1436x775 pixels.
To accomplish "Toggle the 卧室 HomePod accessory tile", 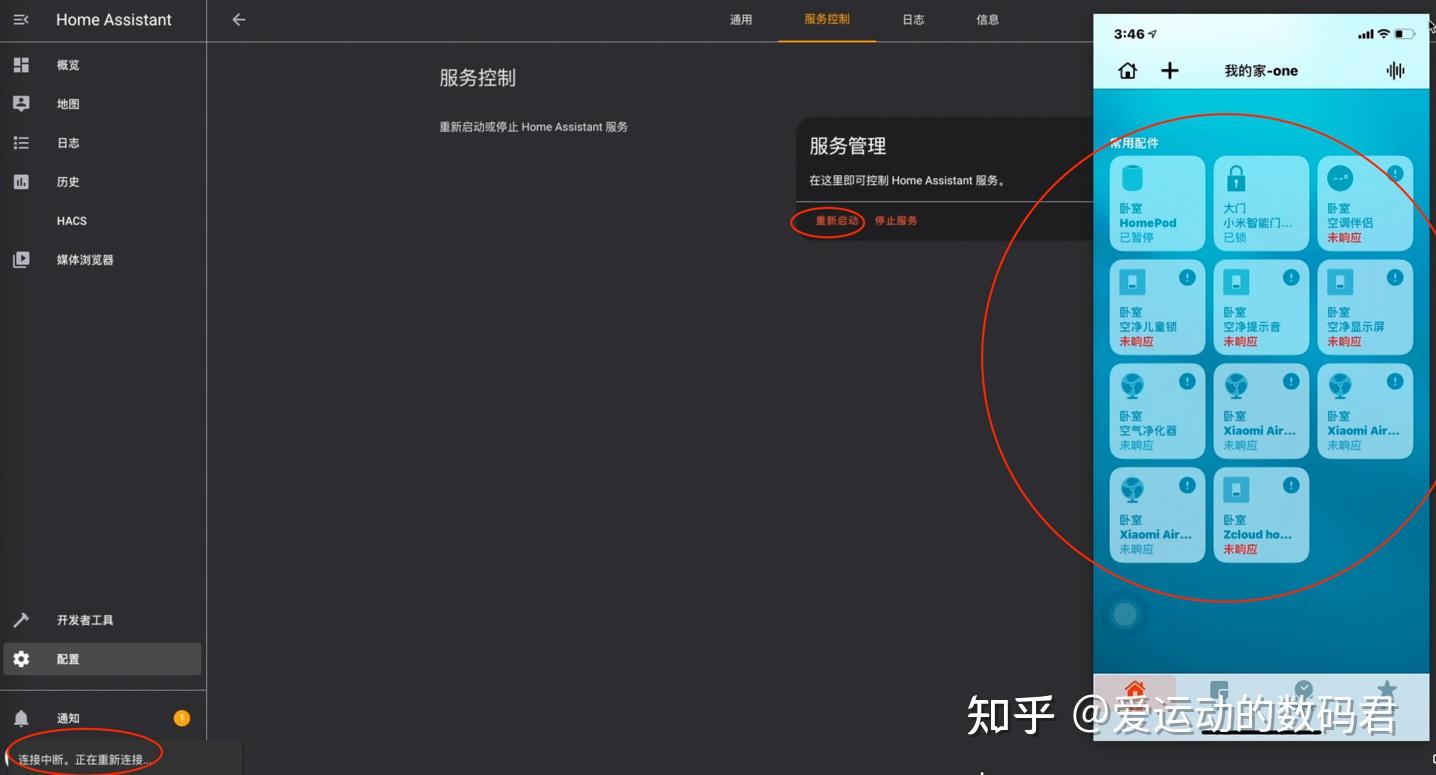I will tap(1157, 200).
